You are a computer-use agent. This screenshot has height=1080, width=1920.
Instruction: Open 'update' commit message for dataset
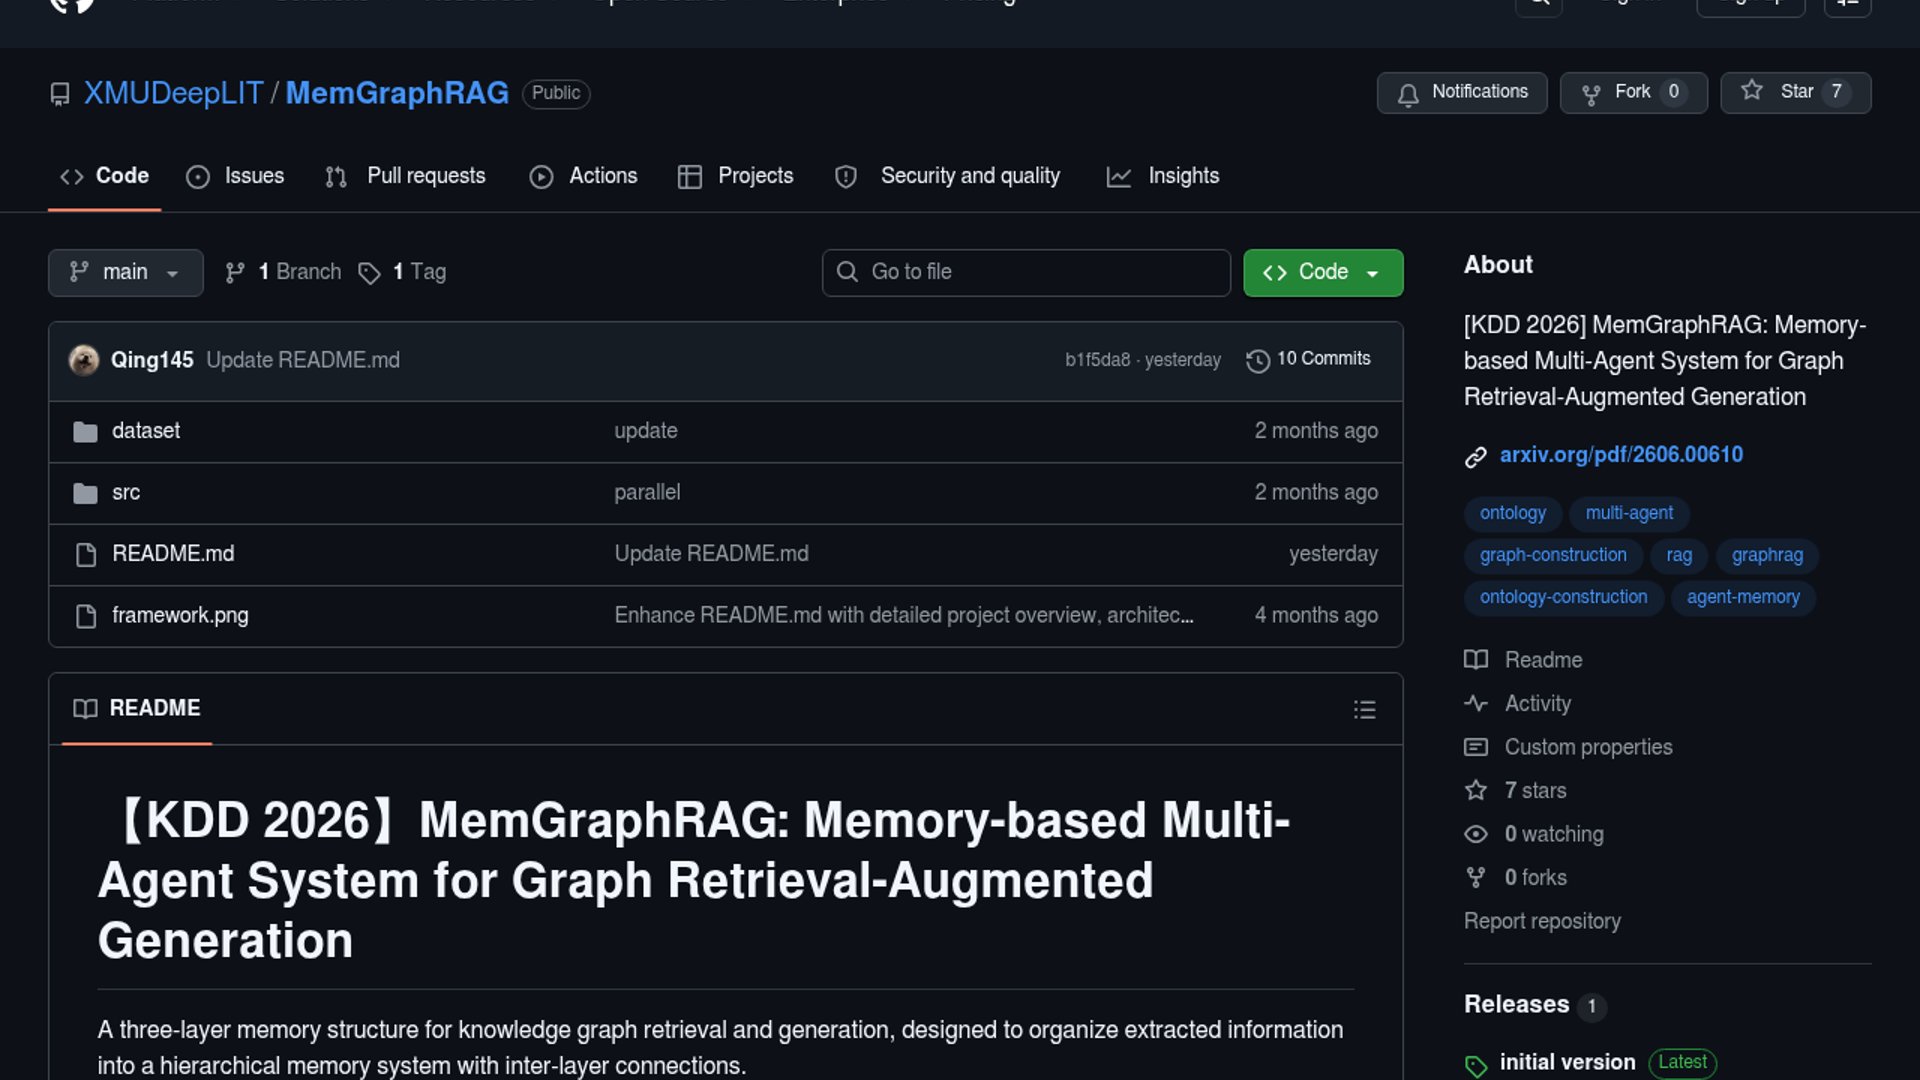pyautogui.click(x=646, y=431)
